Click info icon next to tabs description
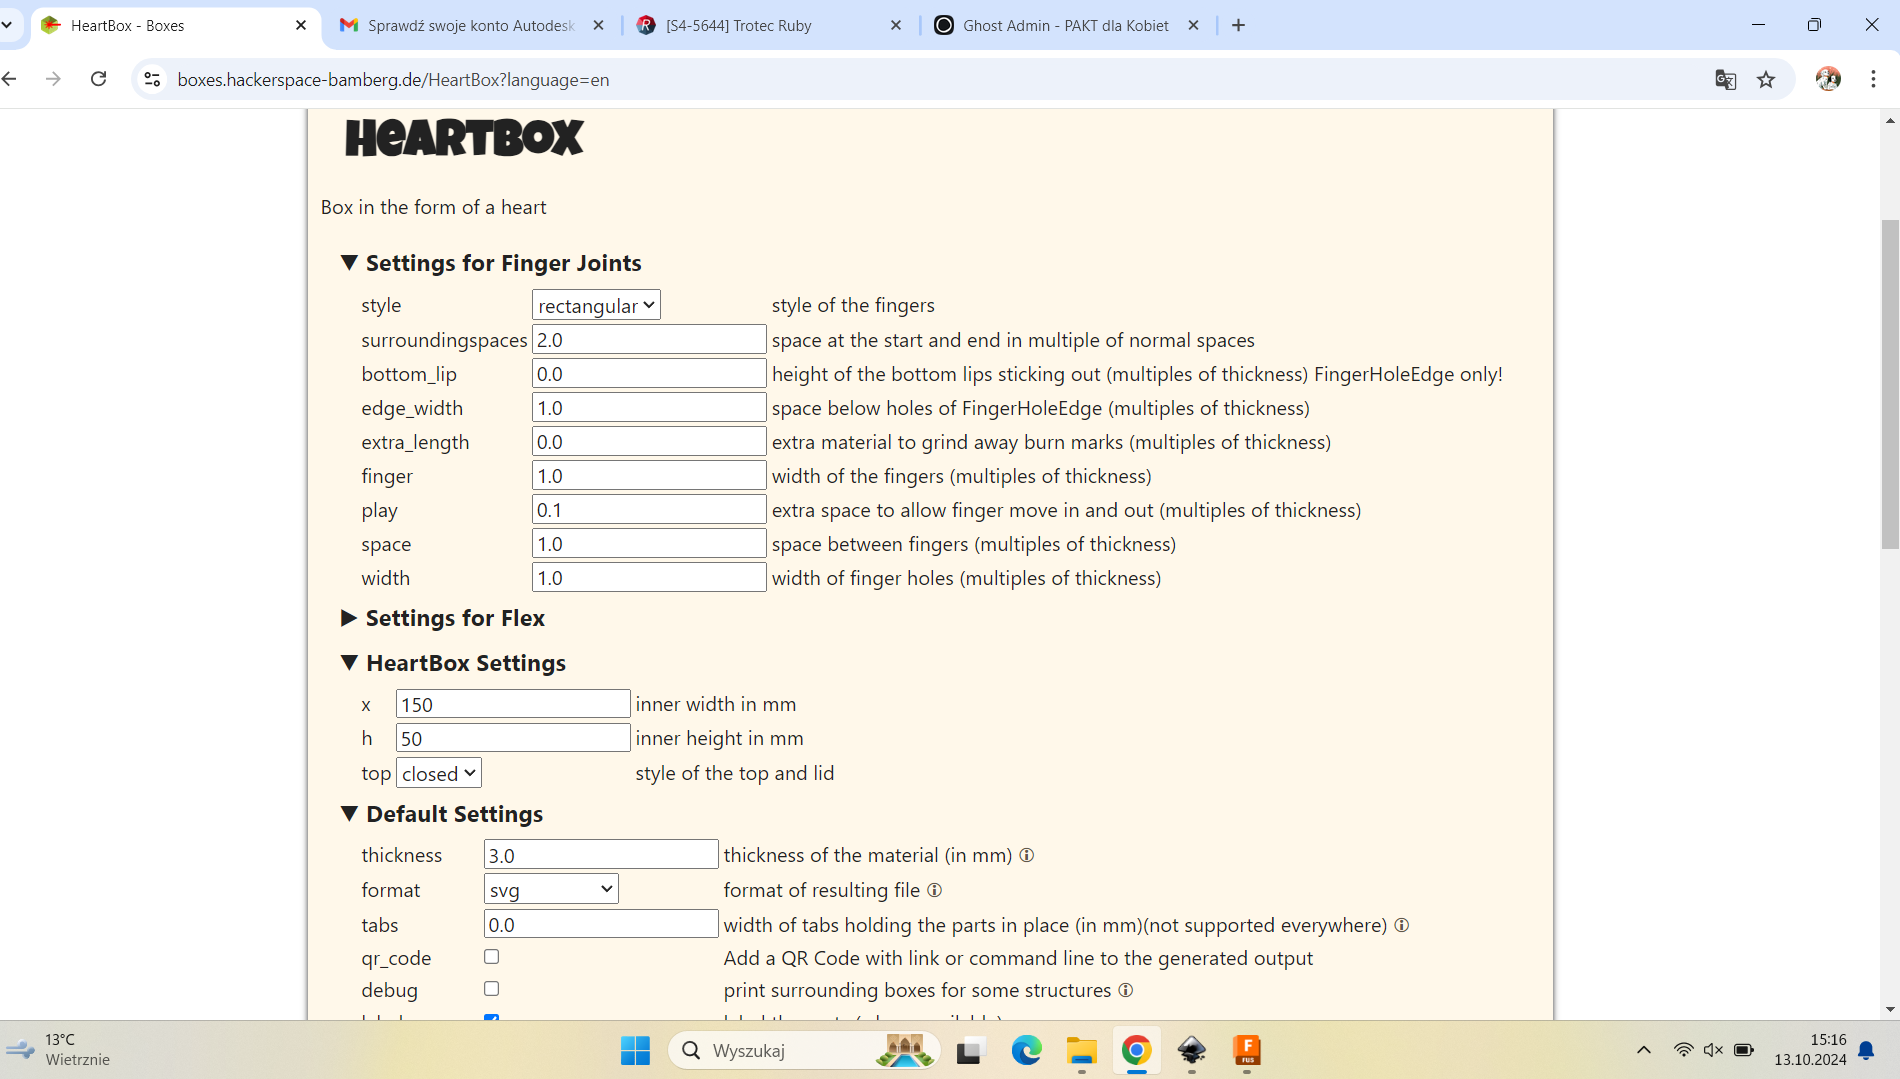 point(1401,925)
